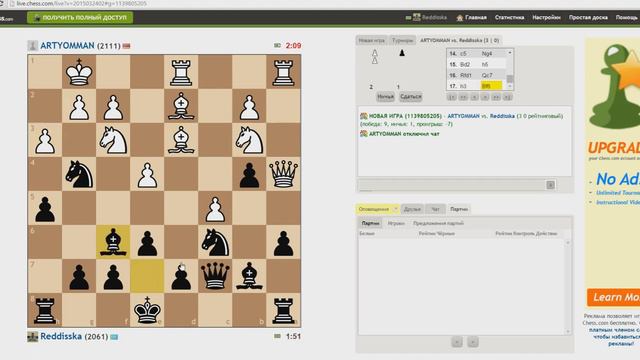The width and height of the screenshot is (640, 360).
Task: Open the Простая доска menu item
Action: click(x=588, y=18)
